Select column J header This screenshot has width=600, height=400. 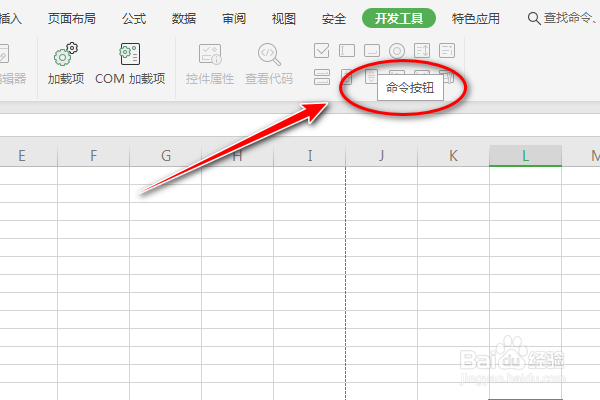point(381,156)
